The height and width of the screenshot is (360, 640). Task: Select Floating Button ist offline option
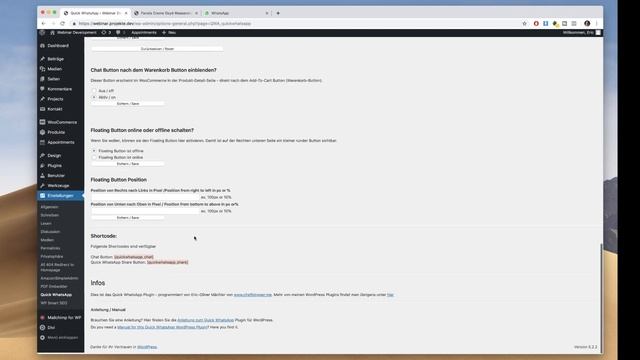94,151
